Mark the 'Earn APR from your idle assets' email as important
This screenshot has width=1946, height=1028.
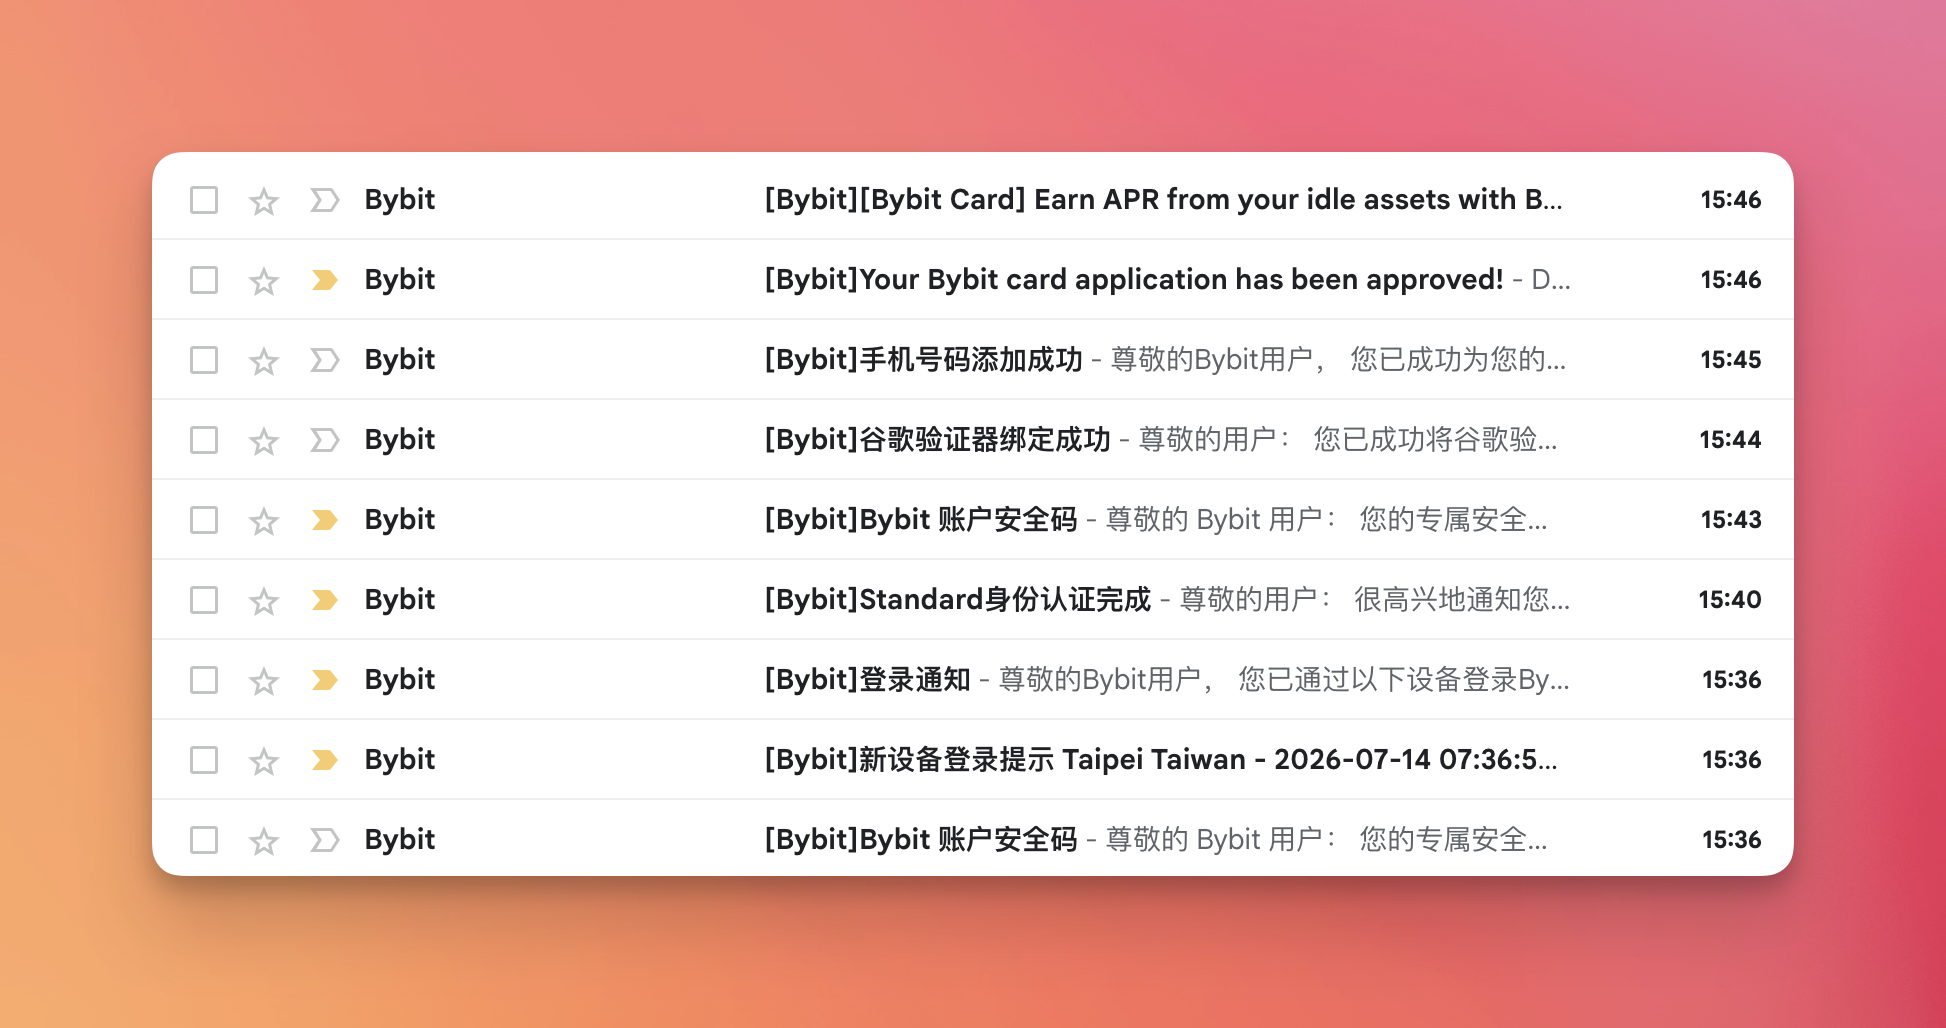click(324, 200)
